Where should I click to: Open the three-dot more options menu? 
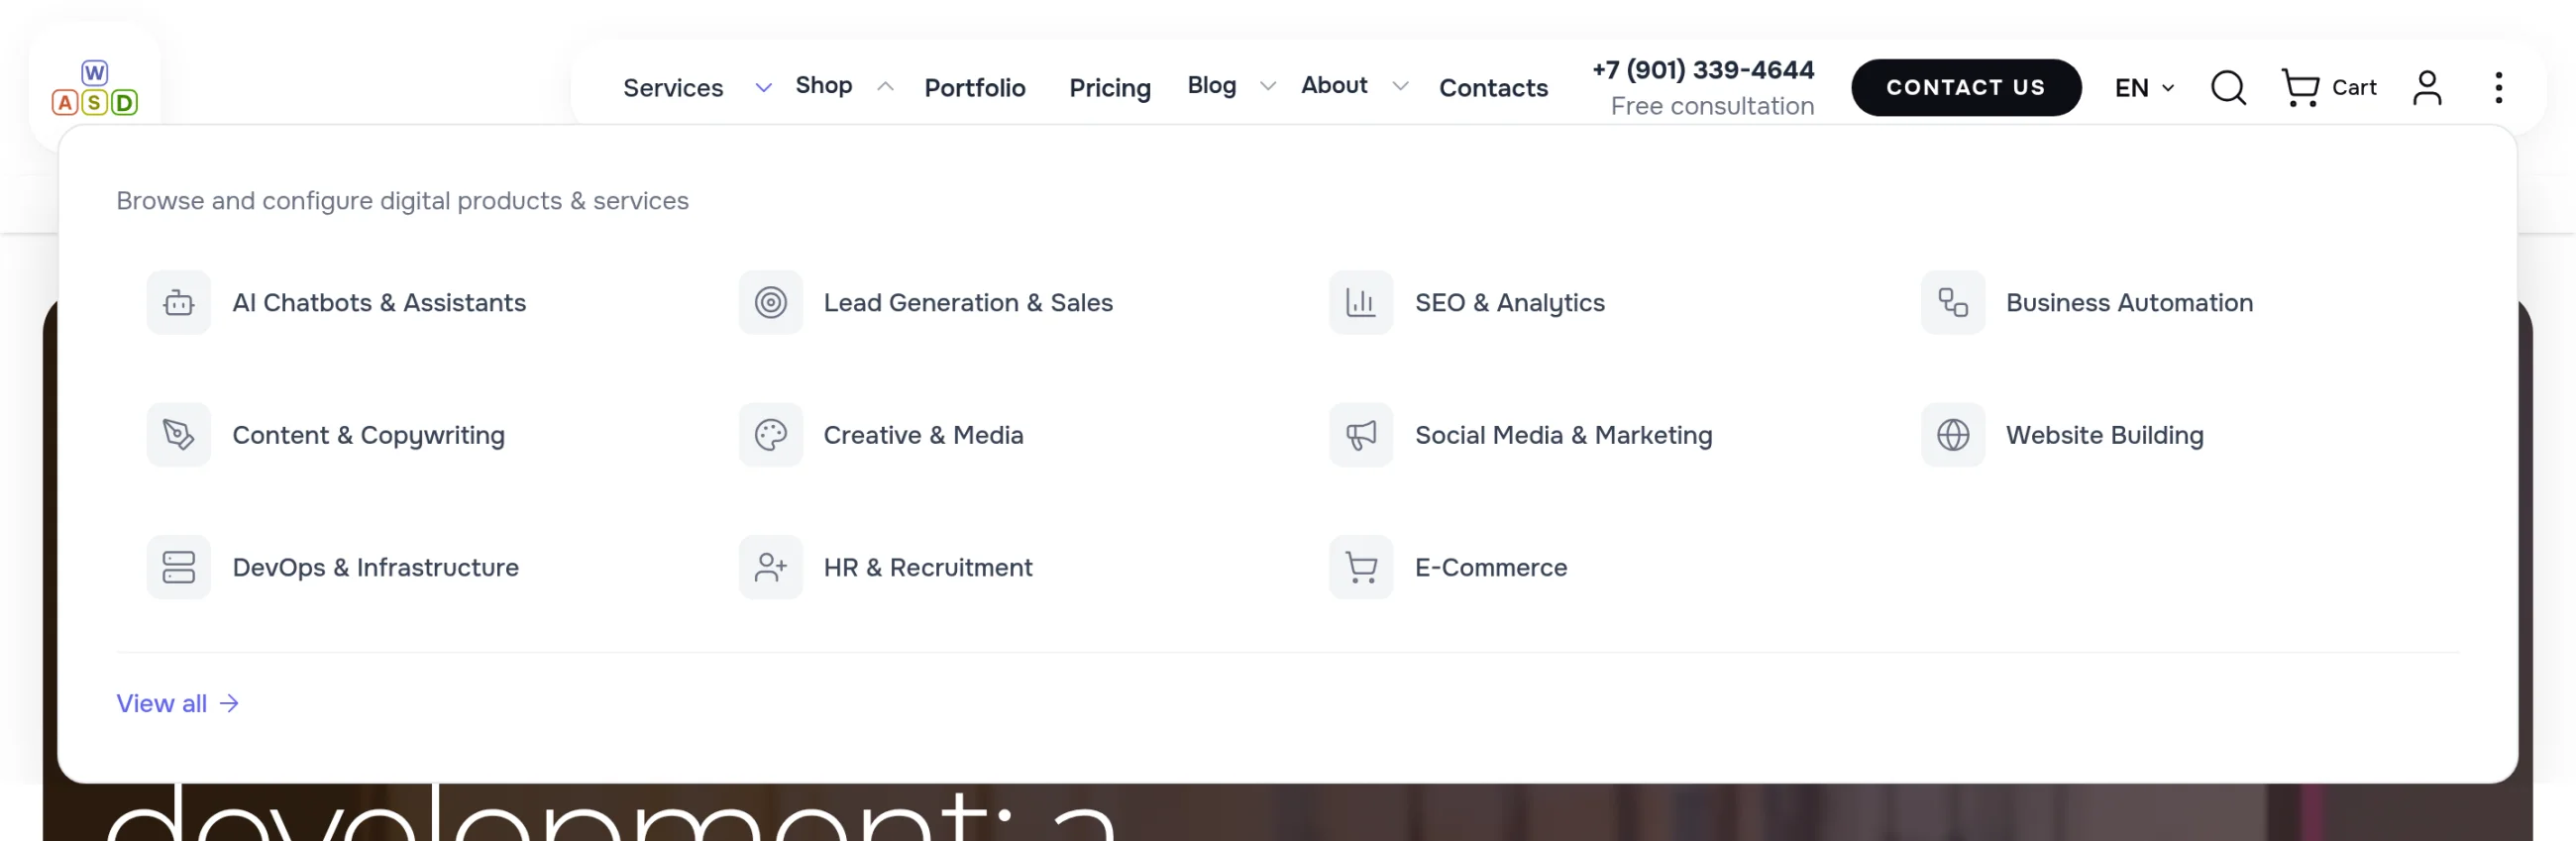point(2498,88)
